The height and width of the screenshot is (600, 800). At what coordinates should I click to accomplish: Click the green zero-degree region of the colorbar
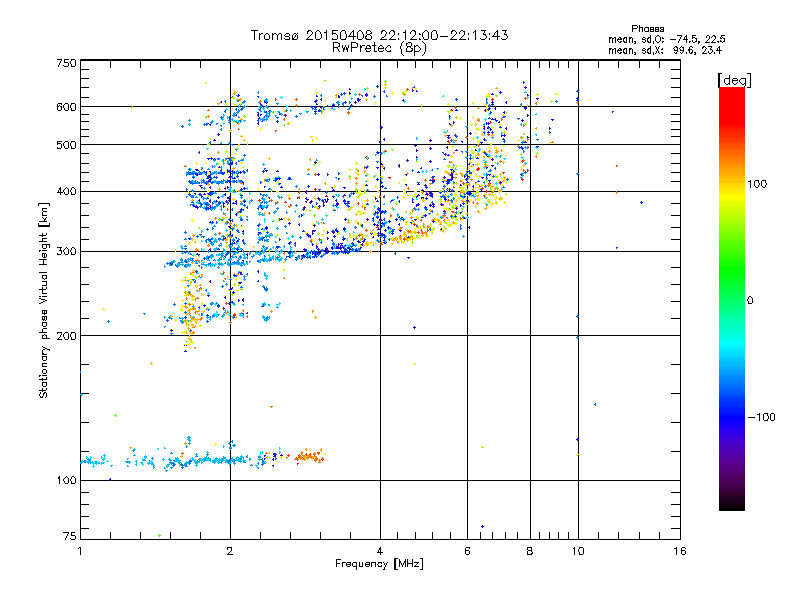point(732,299)
